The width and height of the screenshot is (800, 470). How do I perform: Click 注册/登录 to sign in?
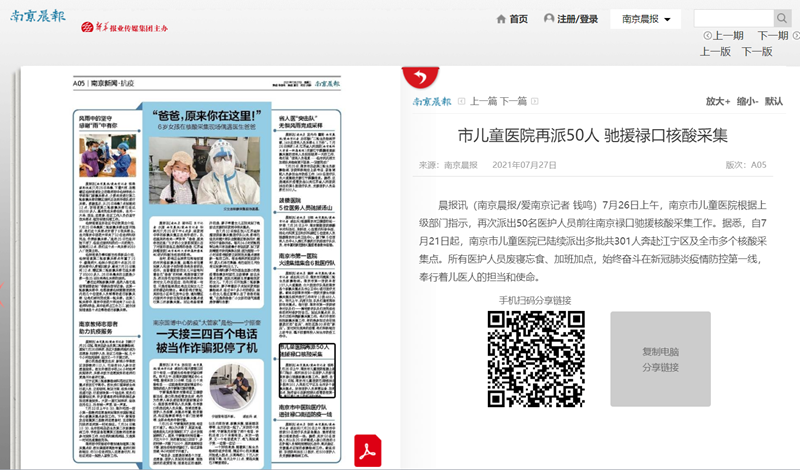coord(577,19)
